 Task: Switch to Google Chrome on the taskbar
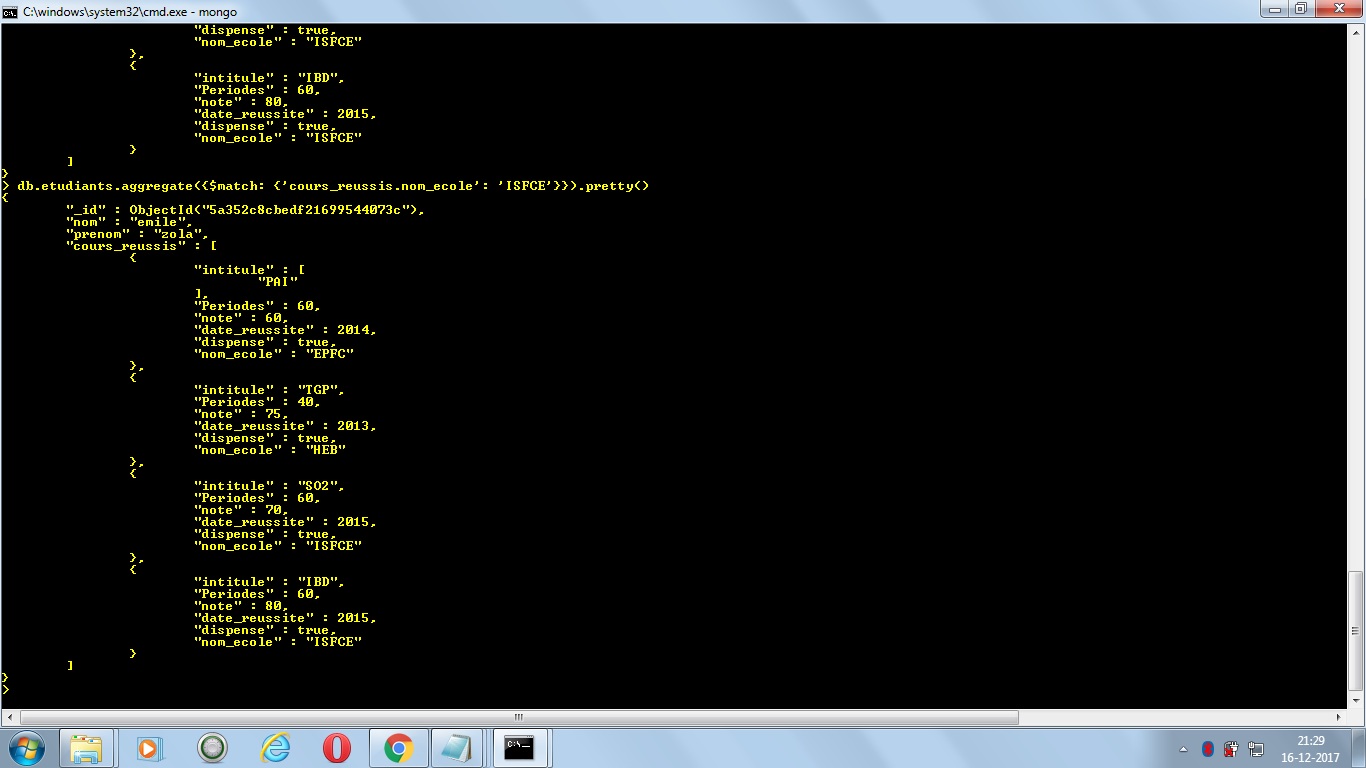399,748
